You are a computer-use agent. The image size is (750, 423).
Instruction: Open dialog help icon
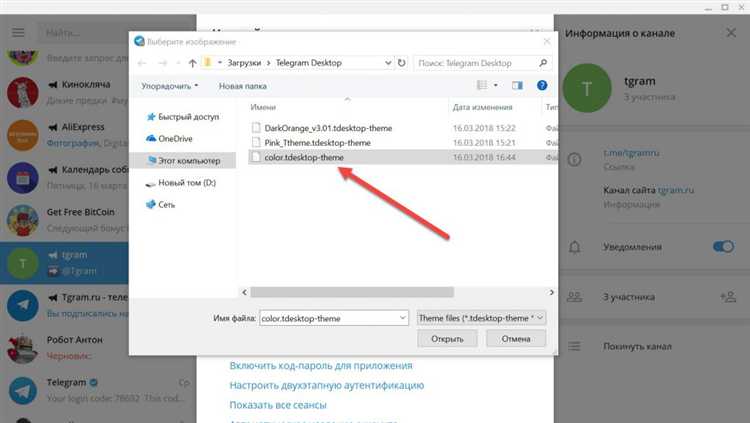(542, 85)
